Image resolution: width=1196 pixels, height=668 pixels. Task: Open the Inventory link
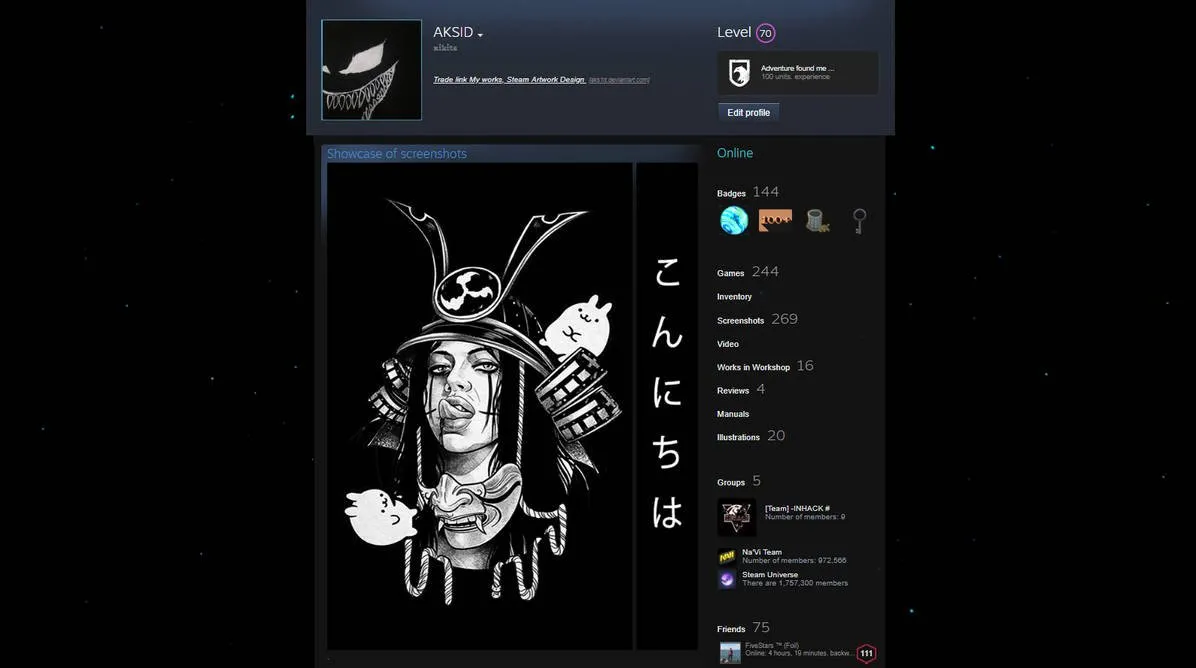pyautogui.click(x=735, y=297)
